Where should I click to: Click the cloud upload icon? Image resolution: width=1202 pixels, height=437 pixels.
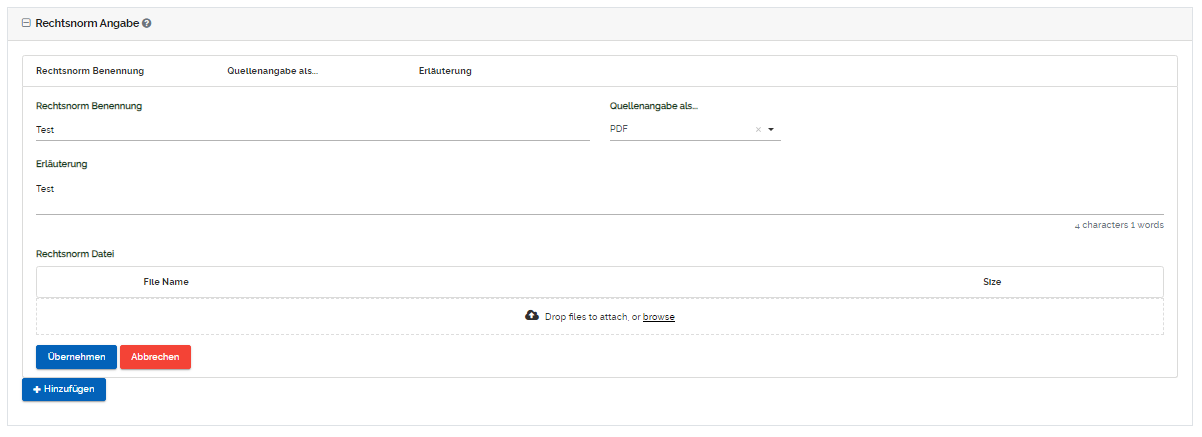(532, 316)
